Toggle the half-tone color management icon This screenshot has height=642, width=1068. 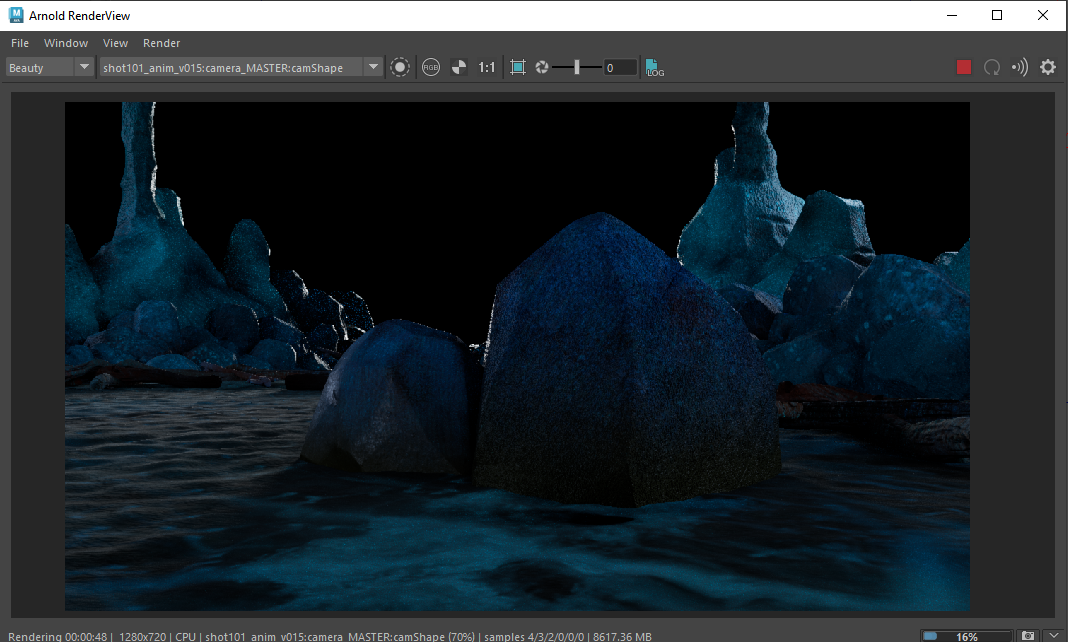[x=459, y=67]
